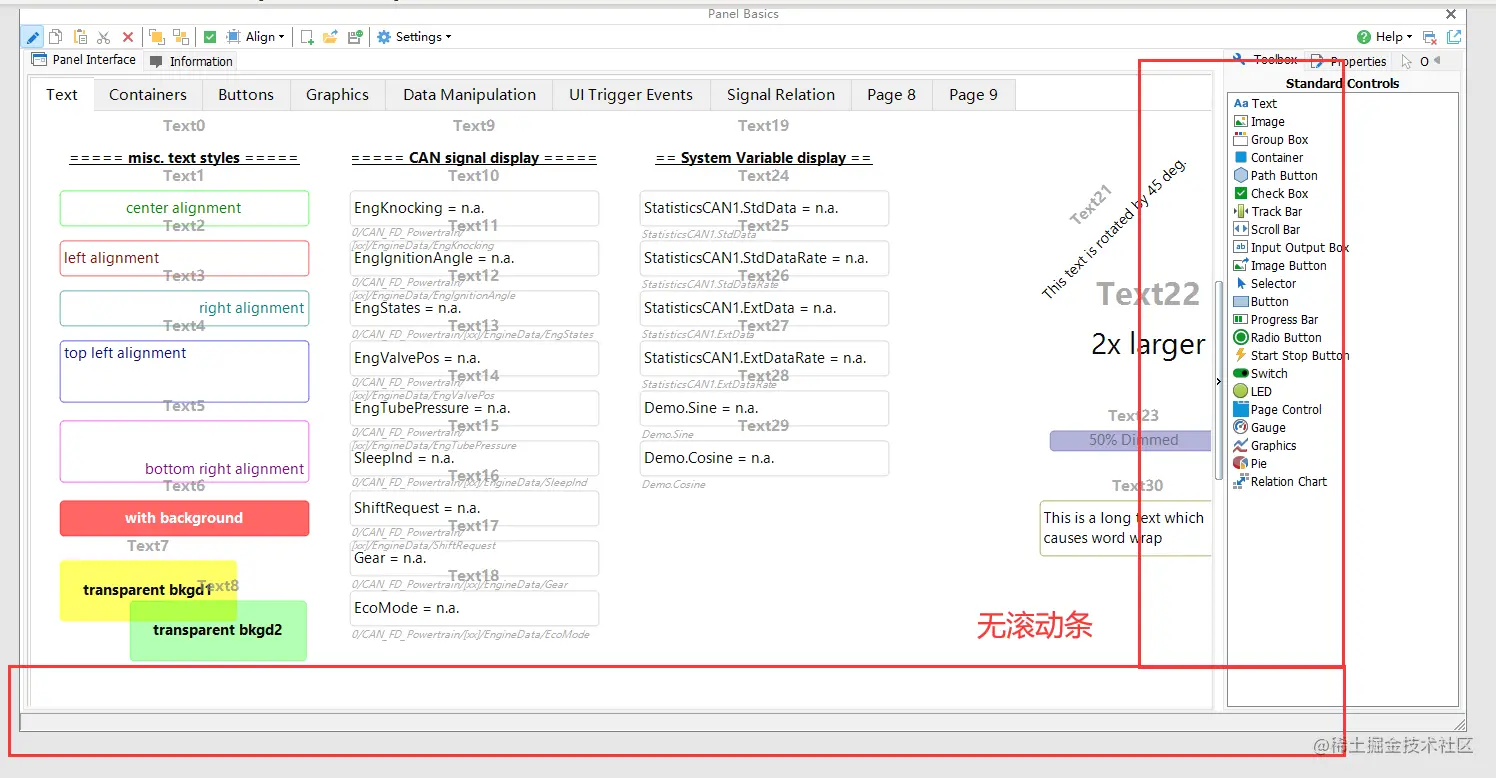This screenshot has height=778, width=1496.
Task: Open the Containers page tab
Action: click(x=148, y=94)
